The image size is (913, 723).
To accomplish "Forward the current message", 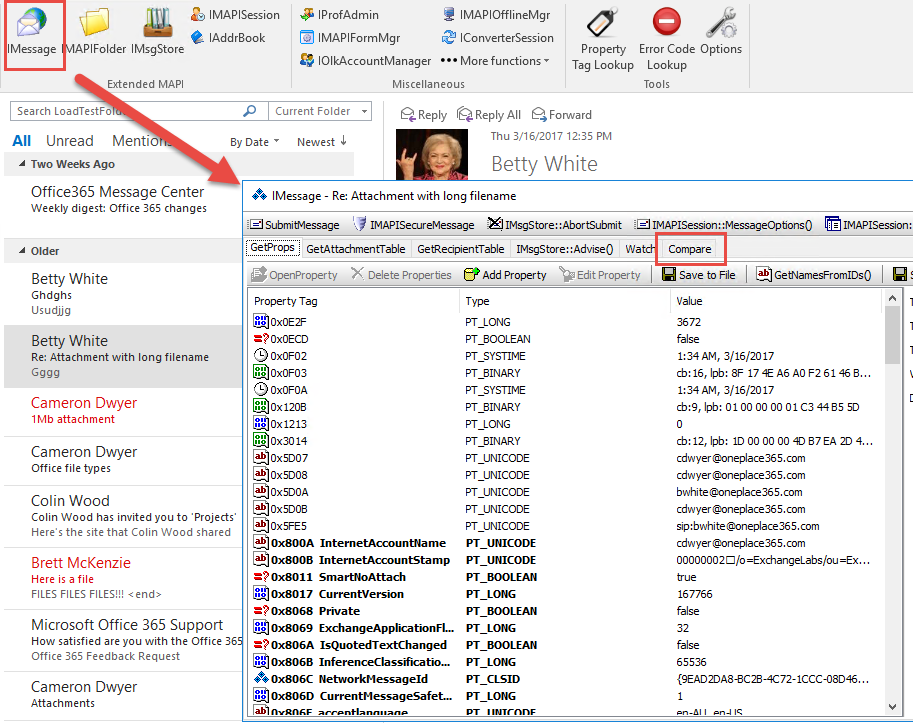I will [561, 114].
